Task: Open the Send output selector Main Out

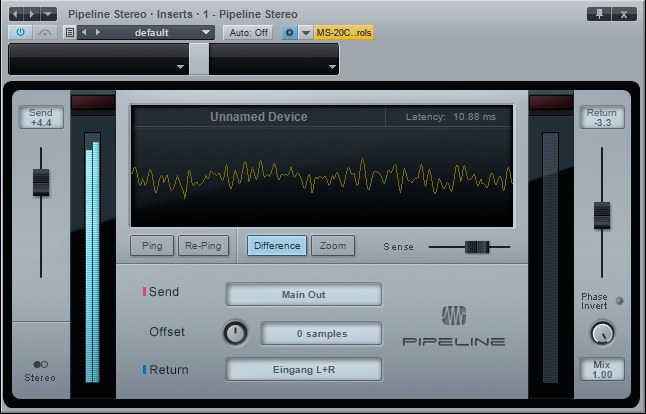Action: tap(304, 295)
